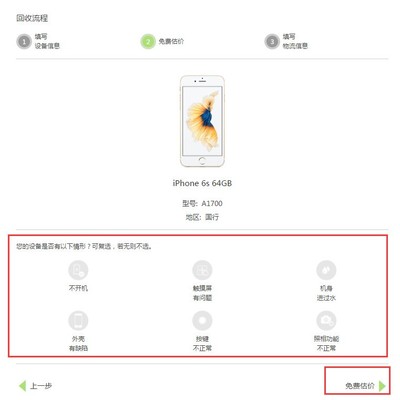Click the iPhone 6s 64GB title text
The height and width of the screenshot is (400, 400).
coord(202,183)
